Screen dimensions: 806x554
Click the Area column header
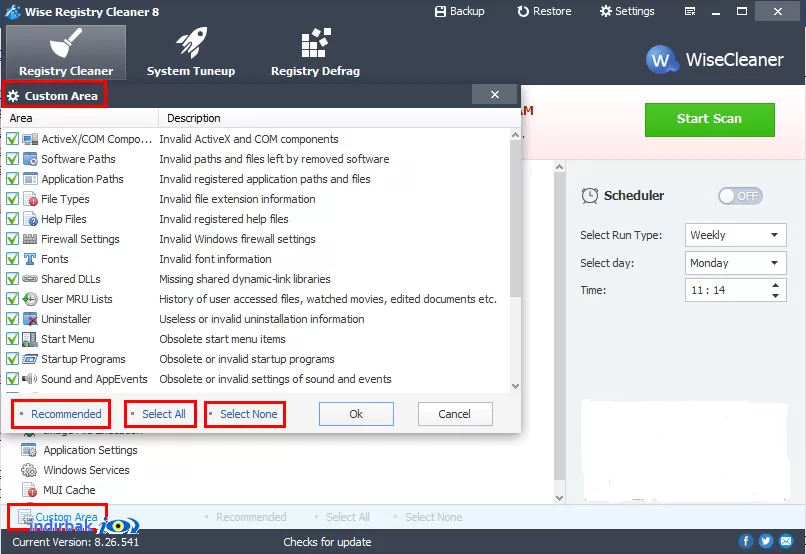pos(80,118)
